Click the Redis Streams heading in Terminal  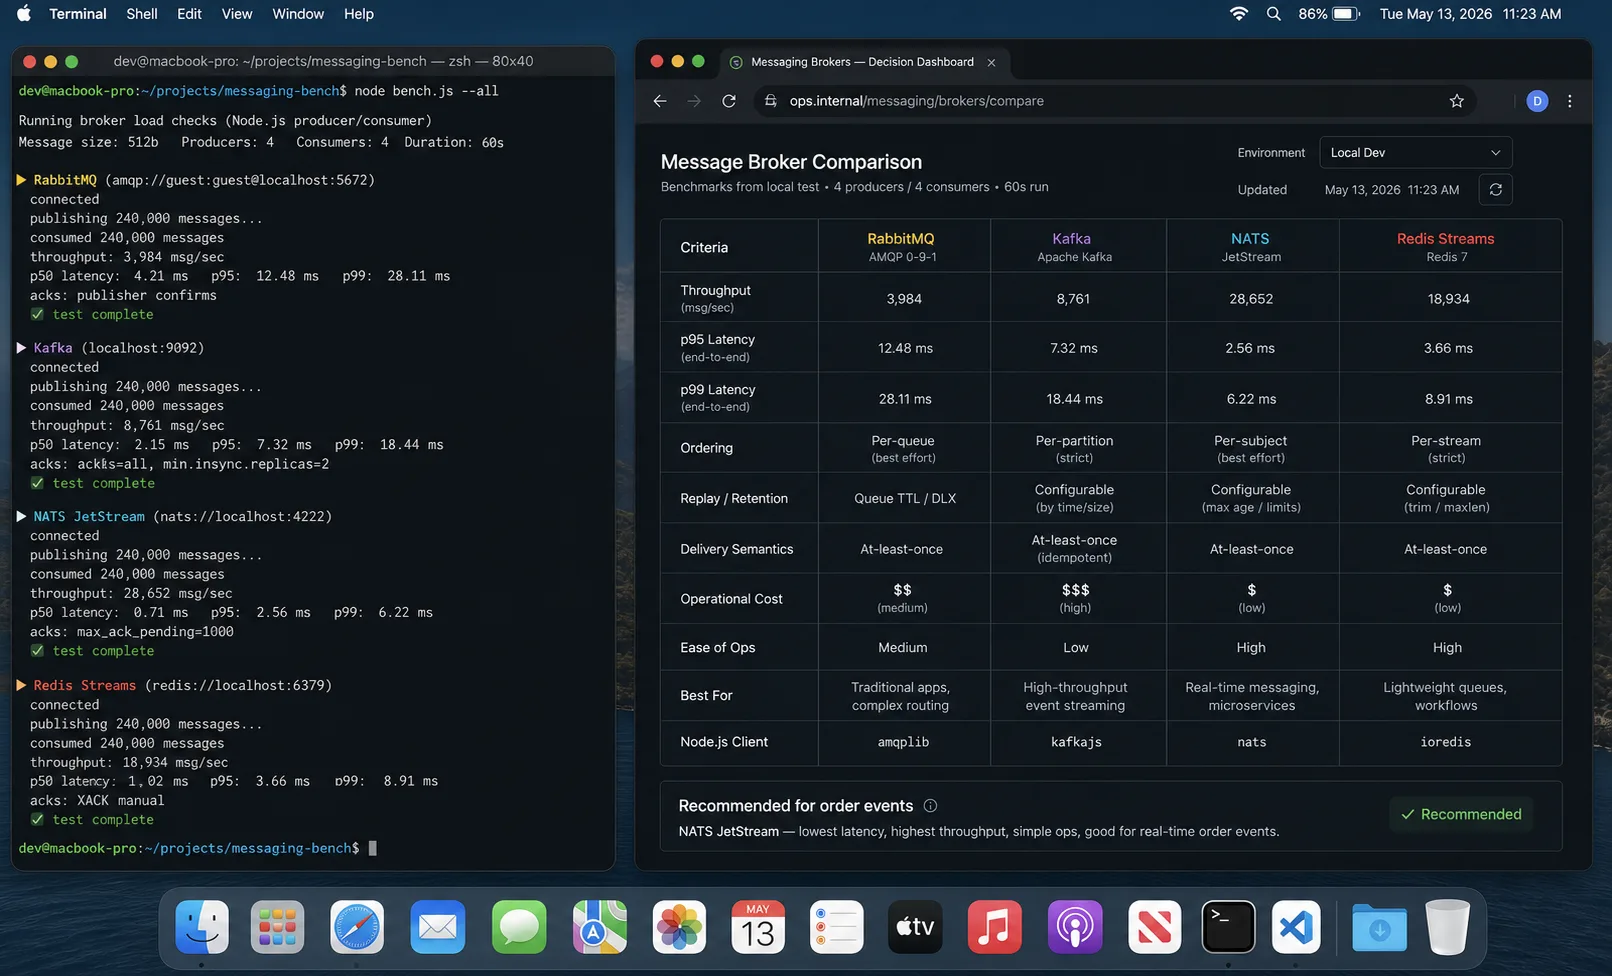(84, 686)
